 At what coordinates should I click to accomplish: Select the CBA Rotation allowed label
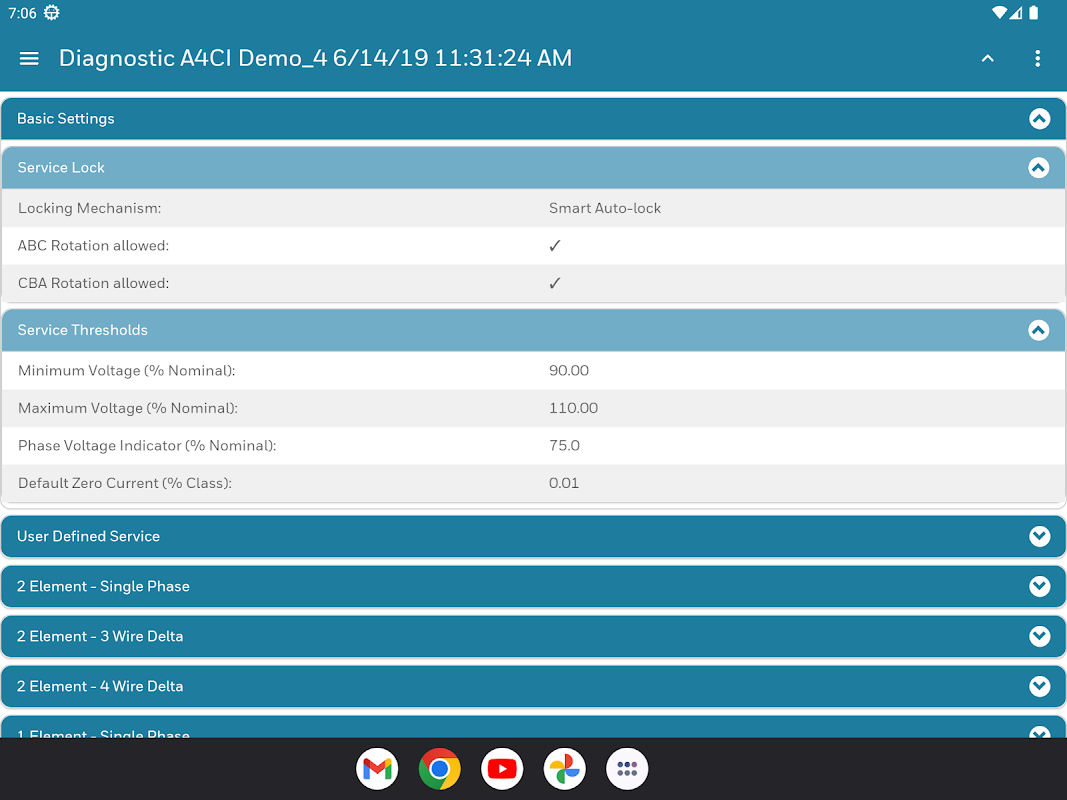click(x=93, y=283)
